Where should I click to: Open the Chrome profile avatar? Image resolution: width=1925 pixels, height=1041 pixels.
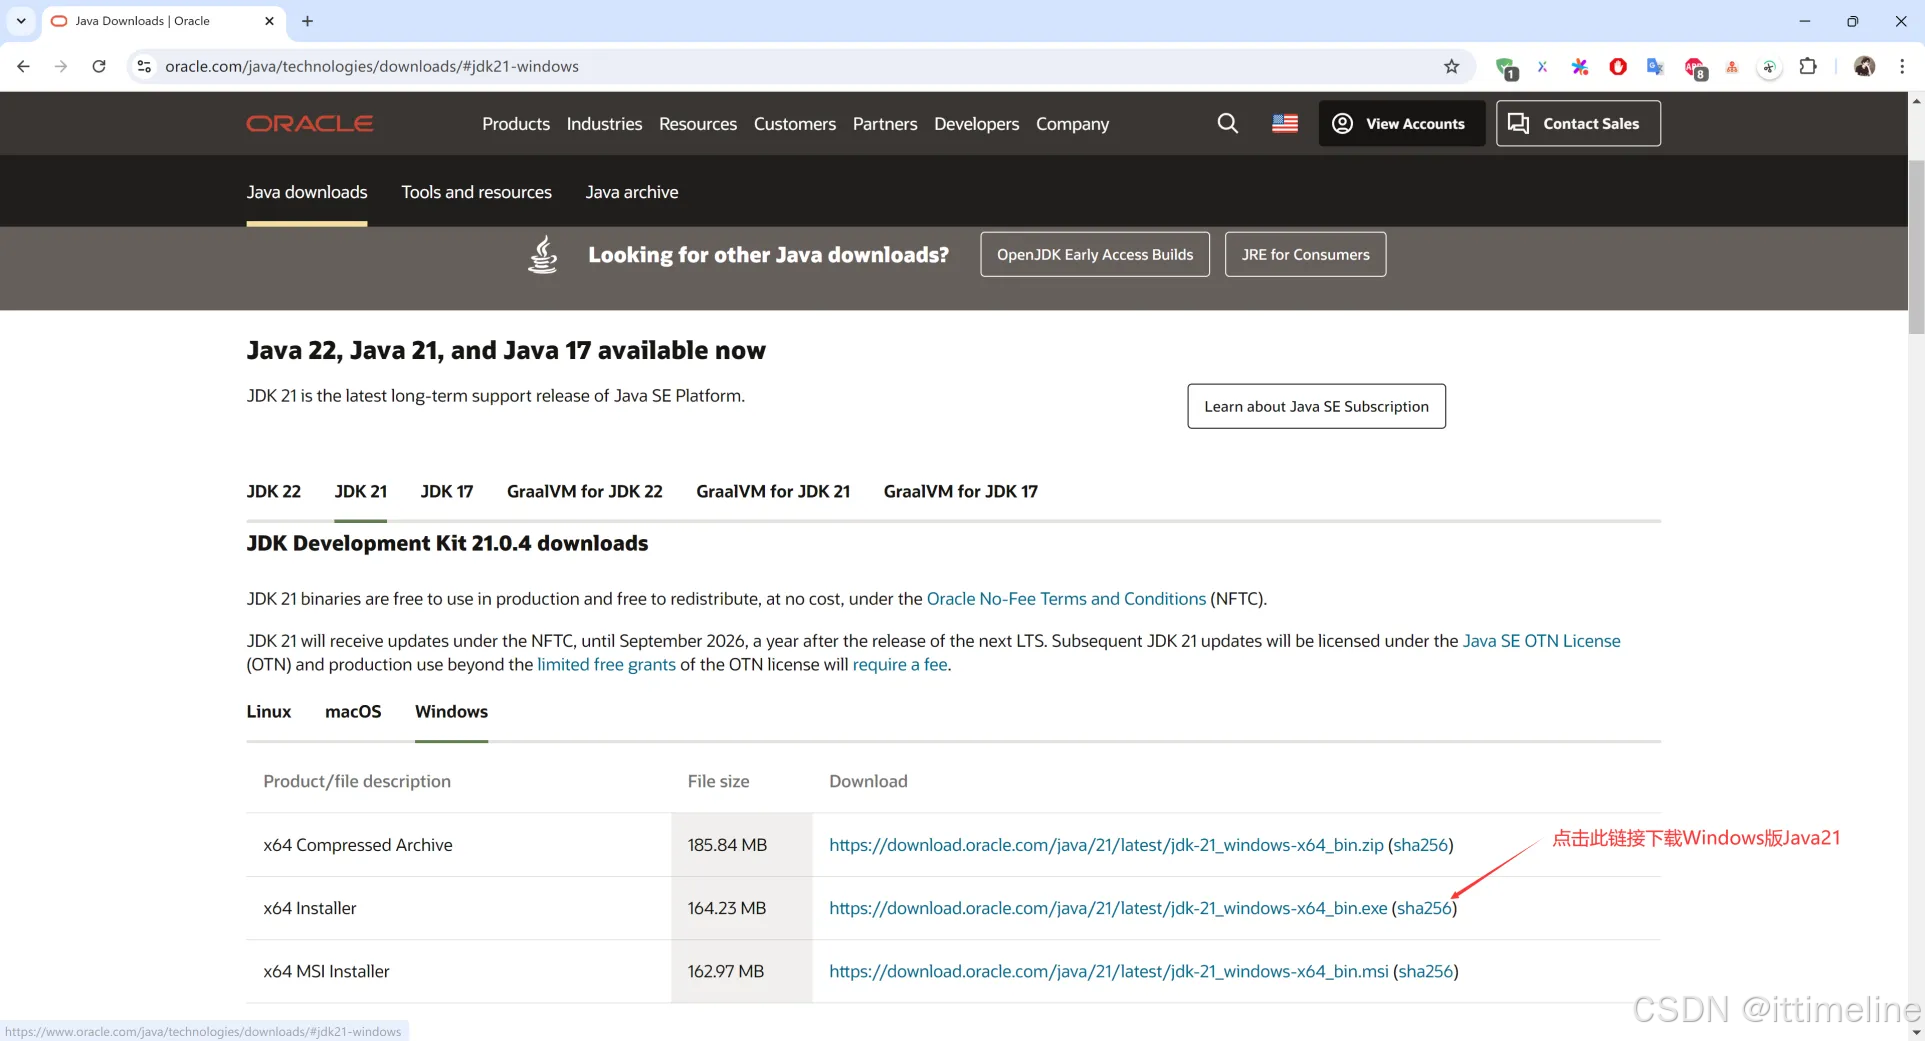pos(1864,66)
